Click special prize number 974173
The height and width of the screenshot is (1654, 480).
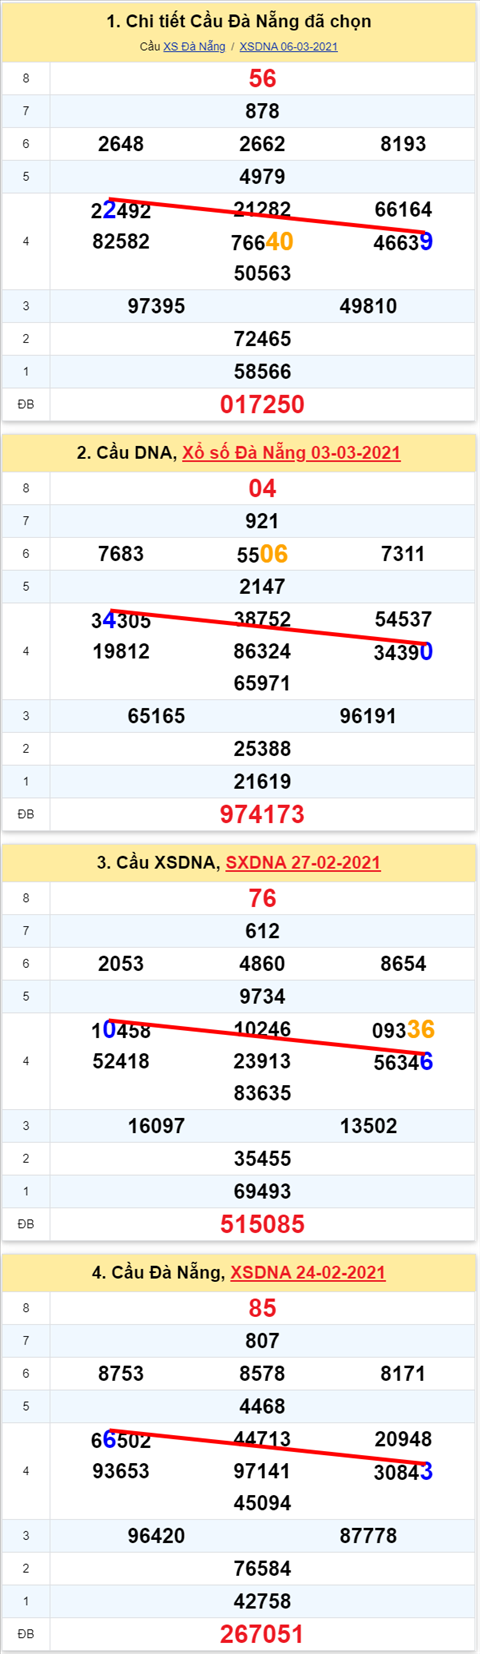[x=262, y=815]
